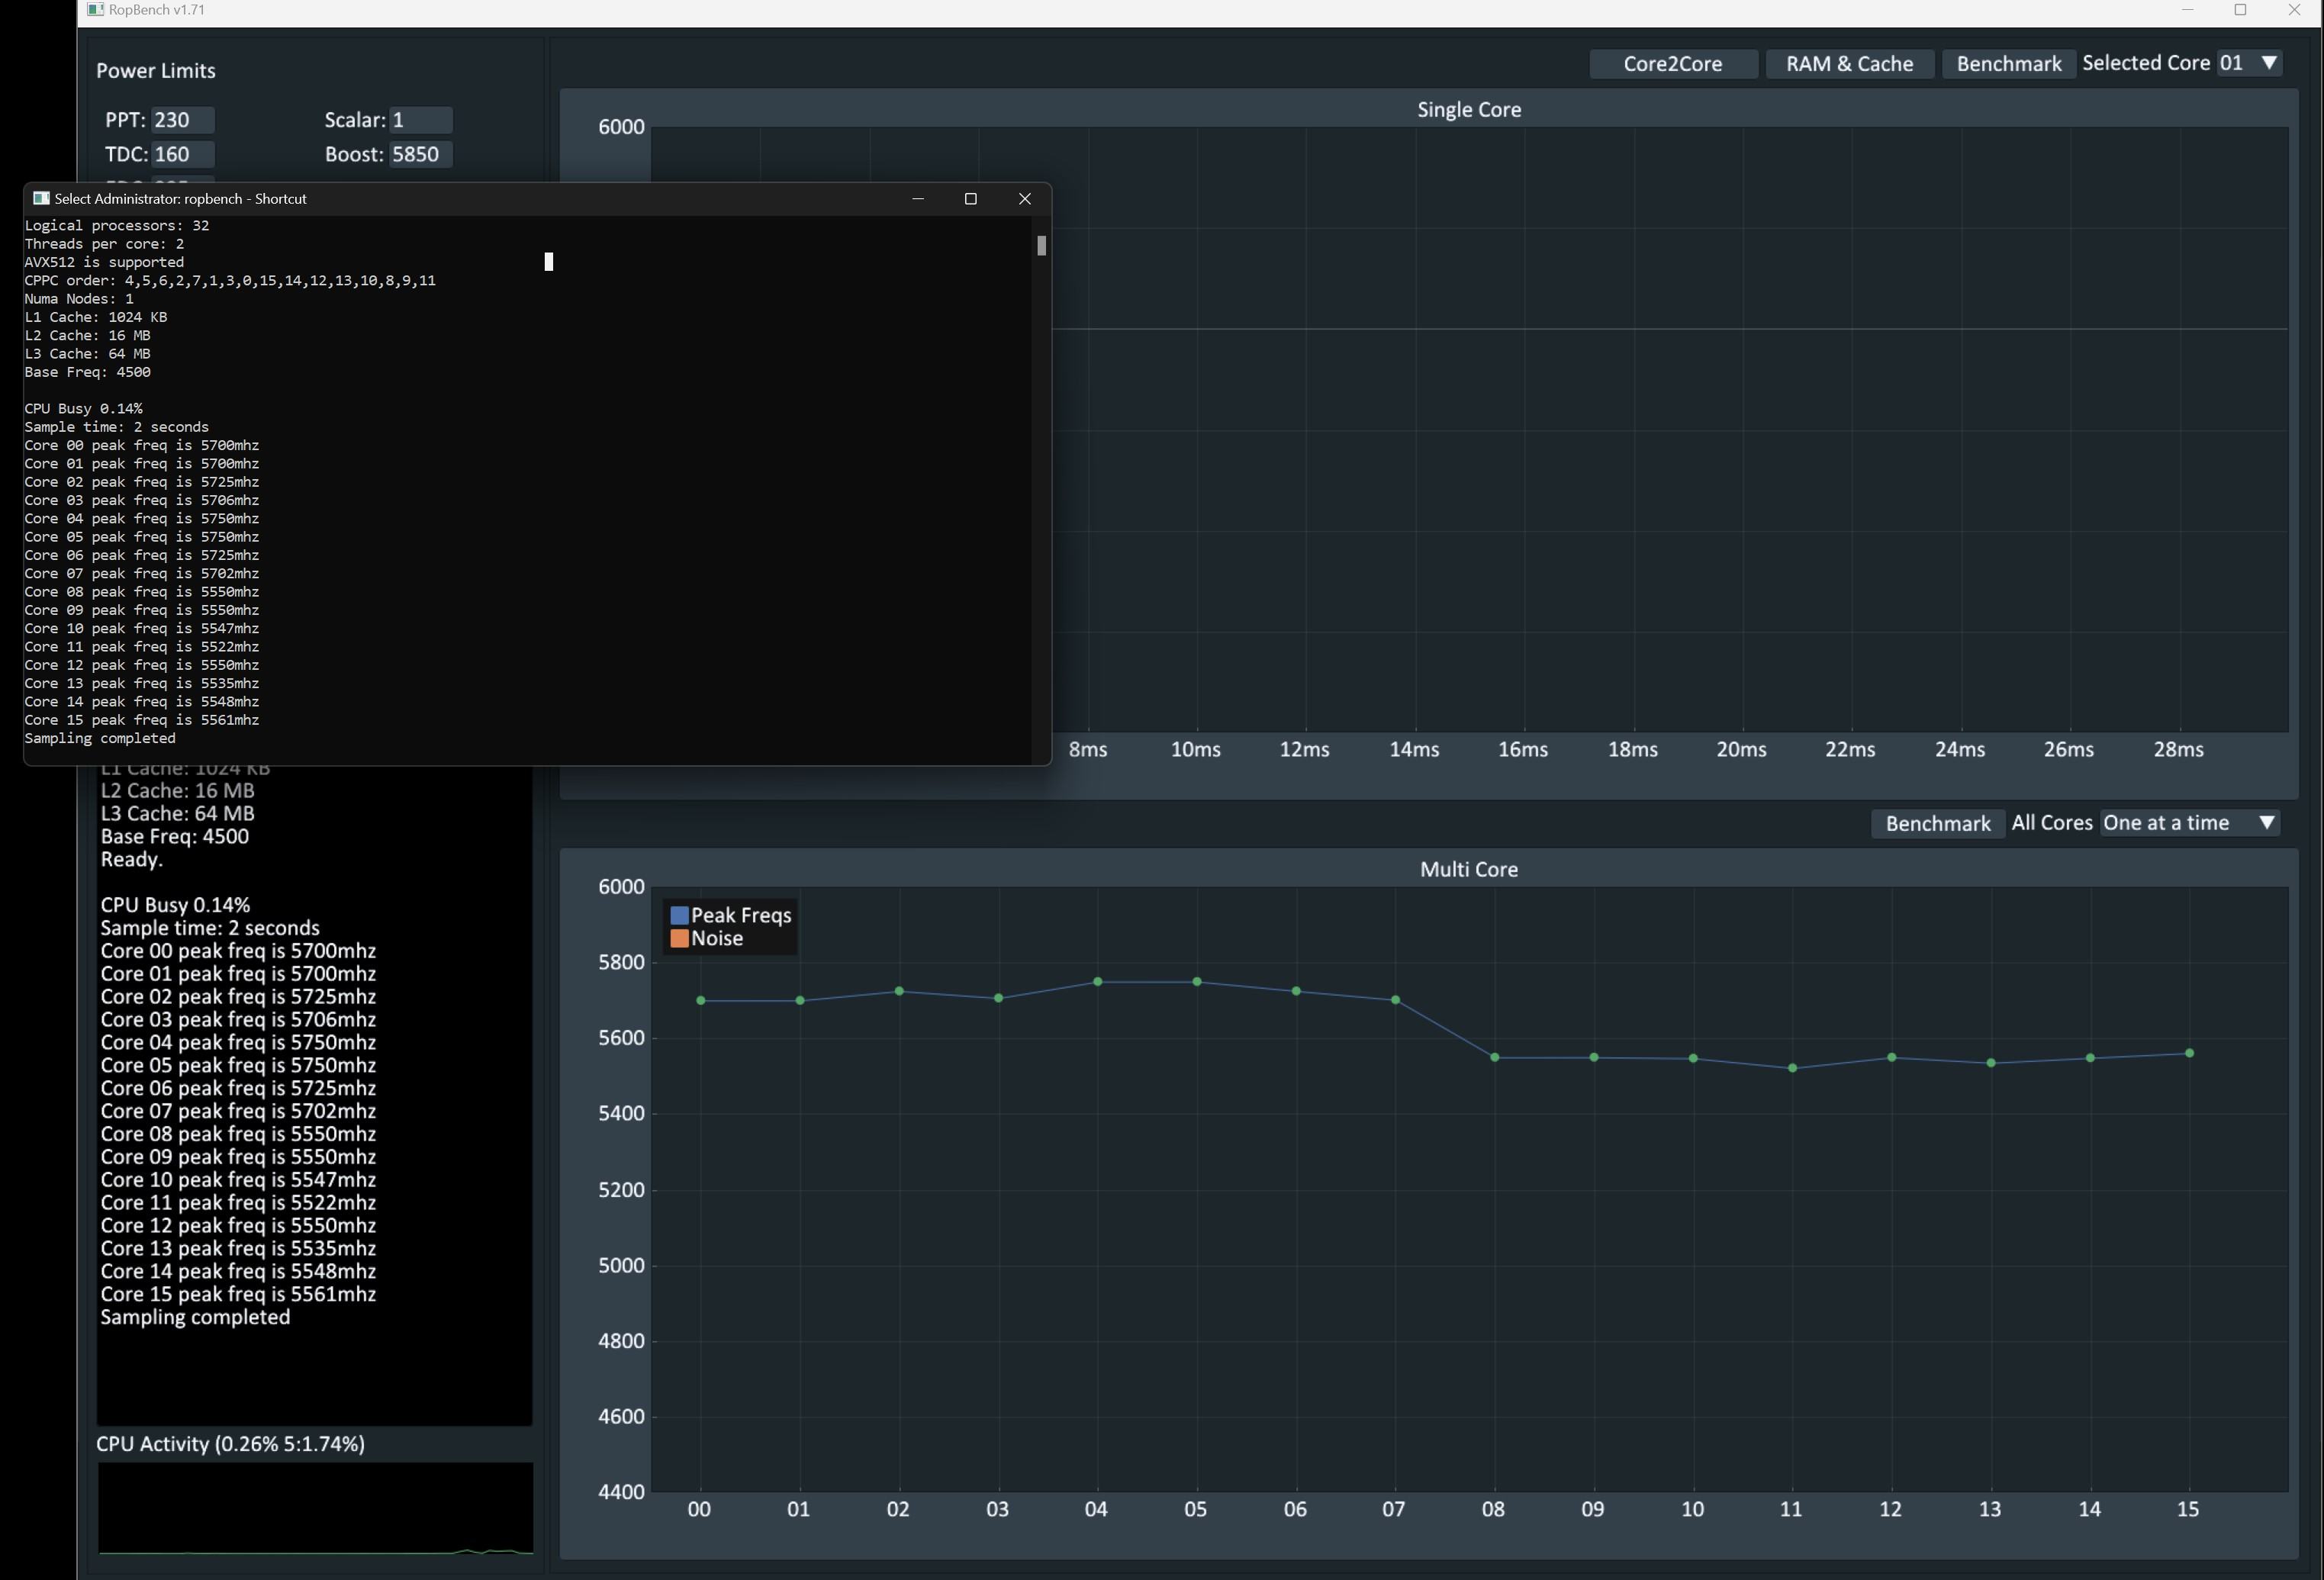Viewport: 2324px width, 1580px height.
Task: Click the Scalar input field
Action: (x=420, y=120)
